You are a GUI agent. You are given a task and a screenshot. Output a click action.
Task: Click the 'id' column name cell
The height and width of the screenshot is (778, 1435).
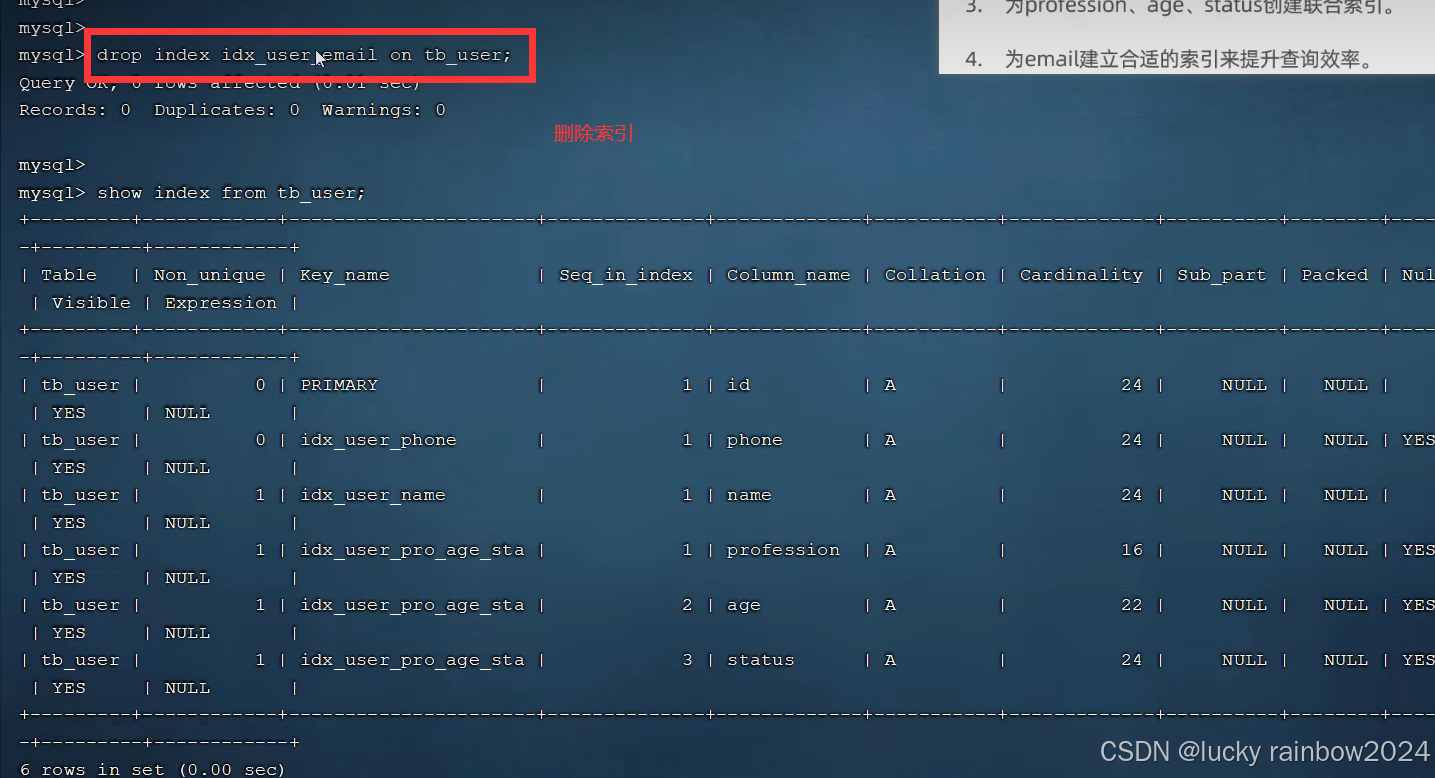[738, 385]
